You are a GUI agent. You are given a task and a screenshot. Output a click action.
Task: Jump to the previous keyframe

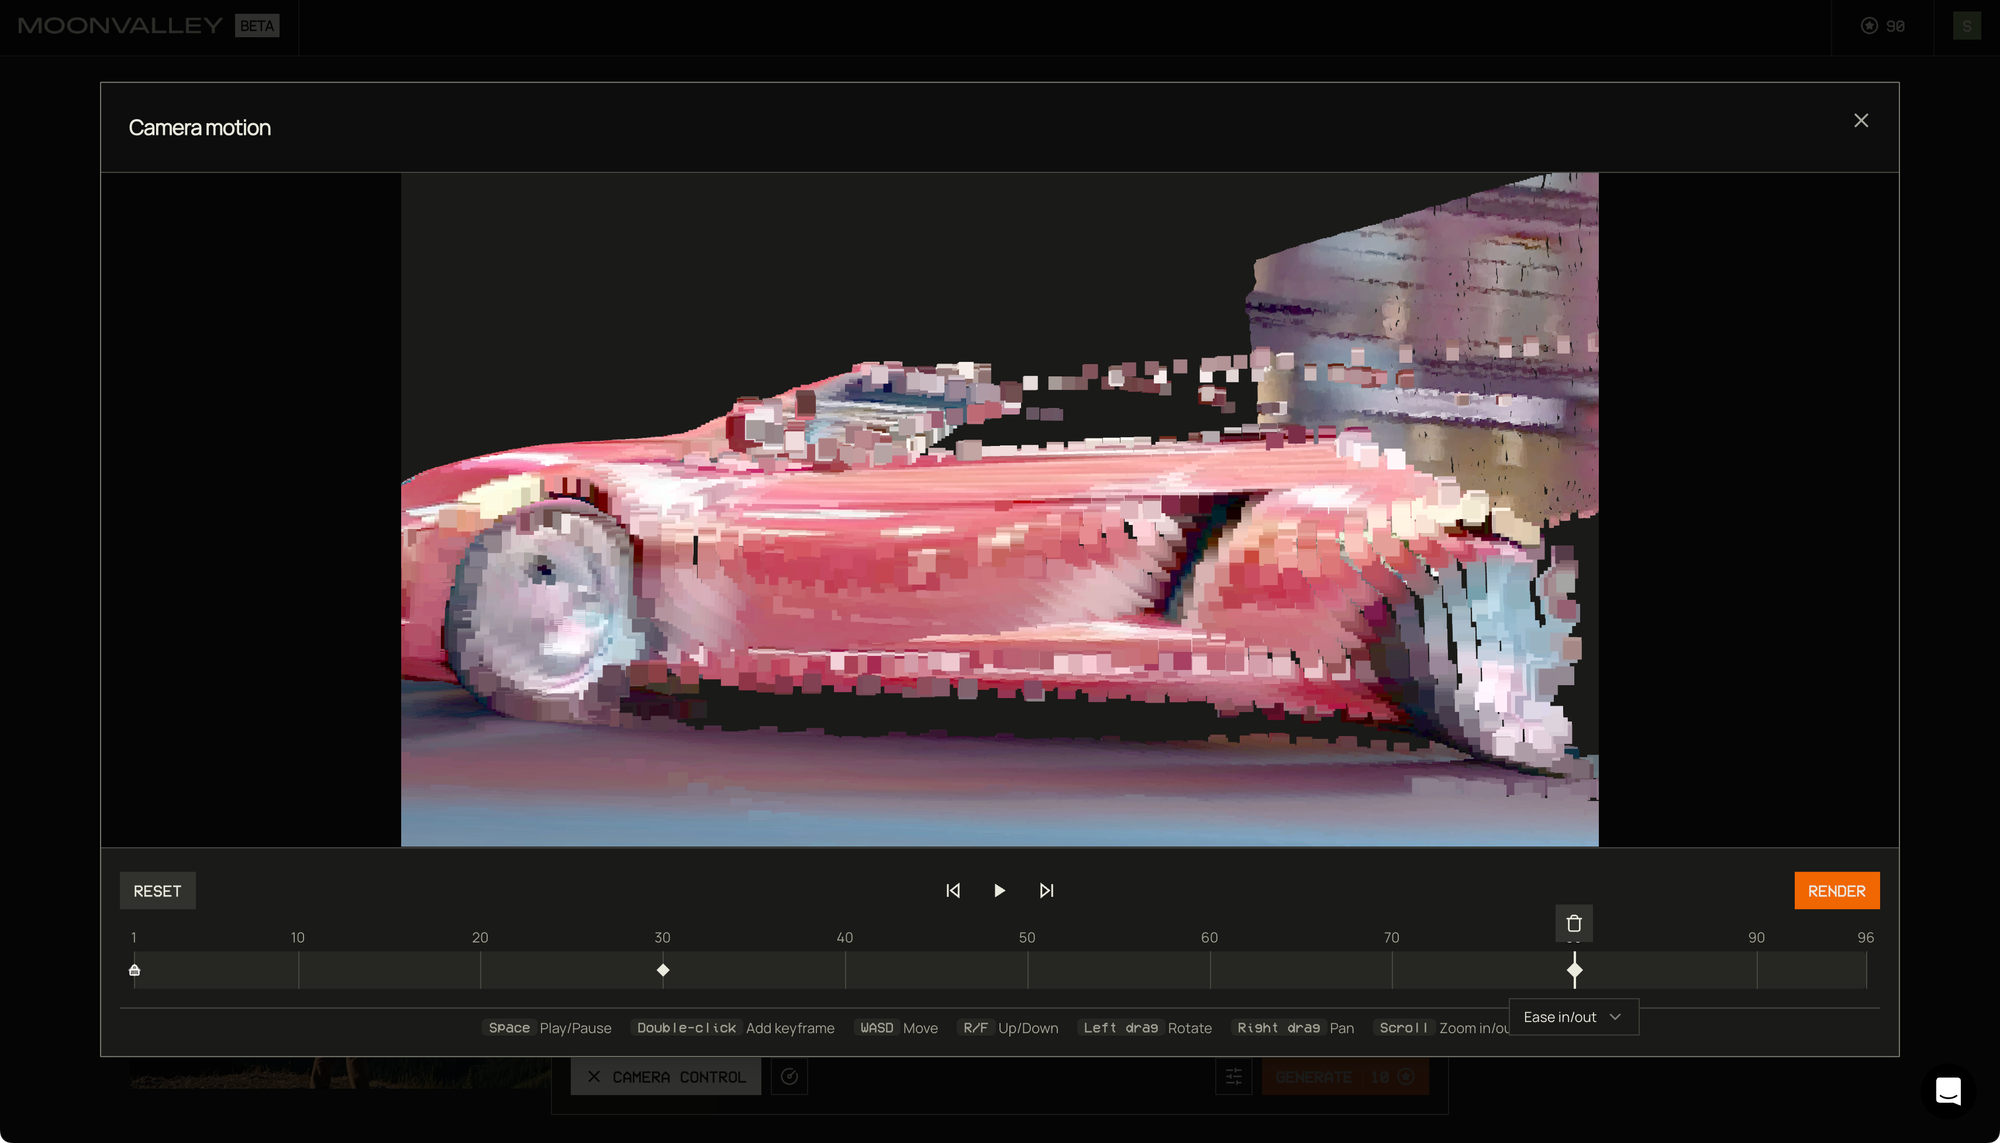click(953, 890)
